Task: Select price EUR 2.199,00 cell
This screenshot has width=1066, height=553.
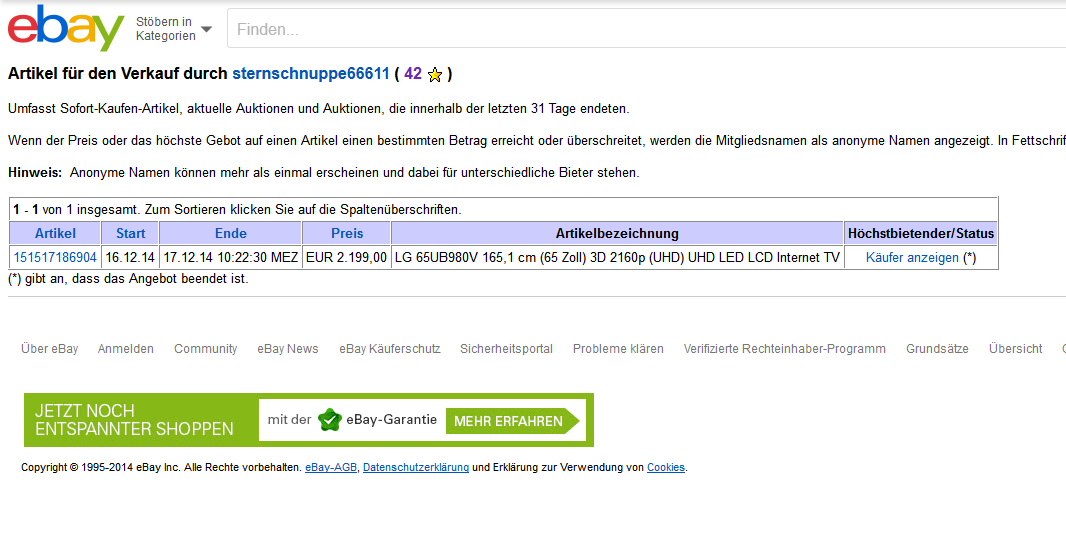Action: [x=346, y=257]
